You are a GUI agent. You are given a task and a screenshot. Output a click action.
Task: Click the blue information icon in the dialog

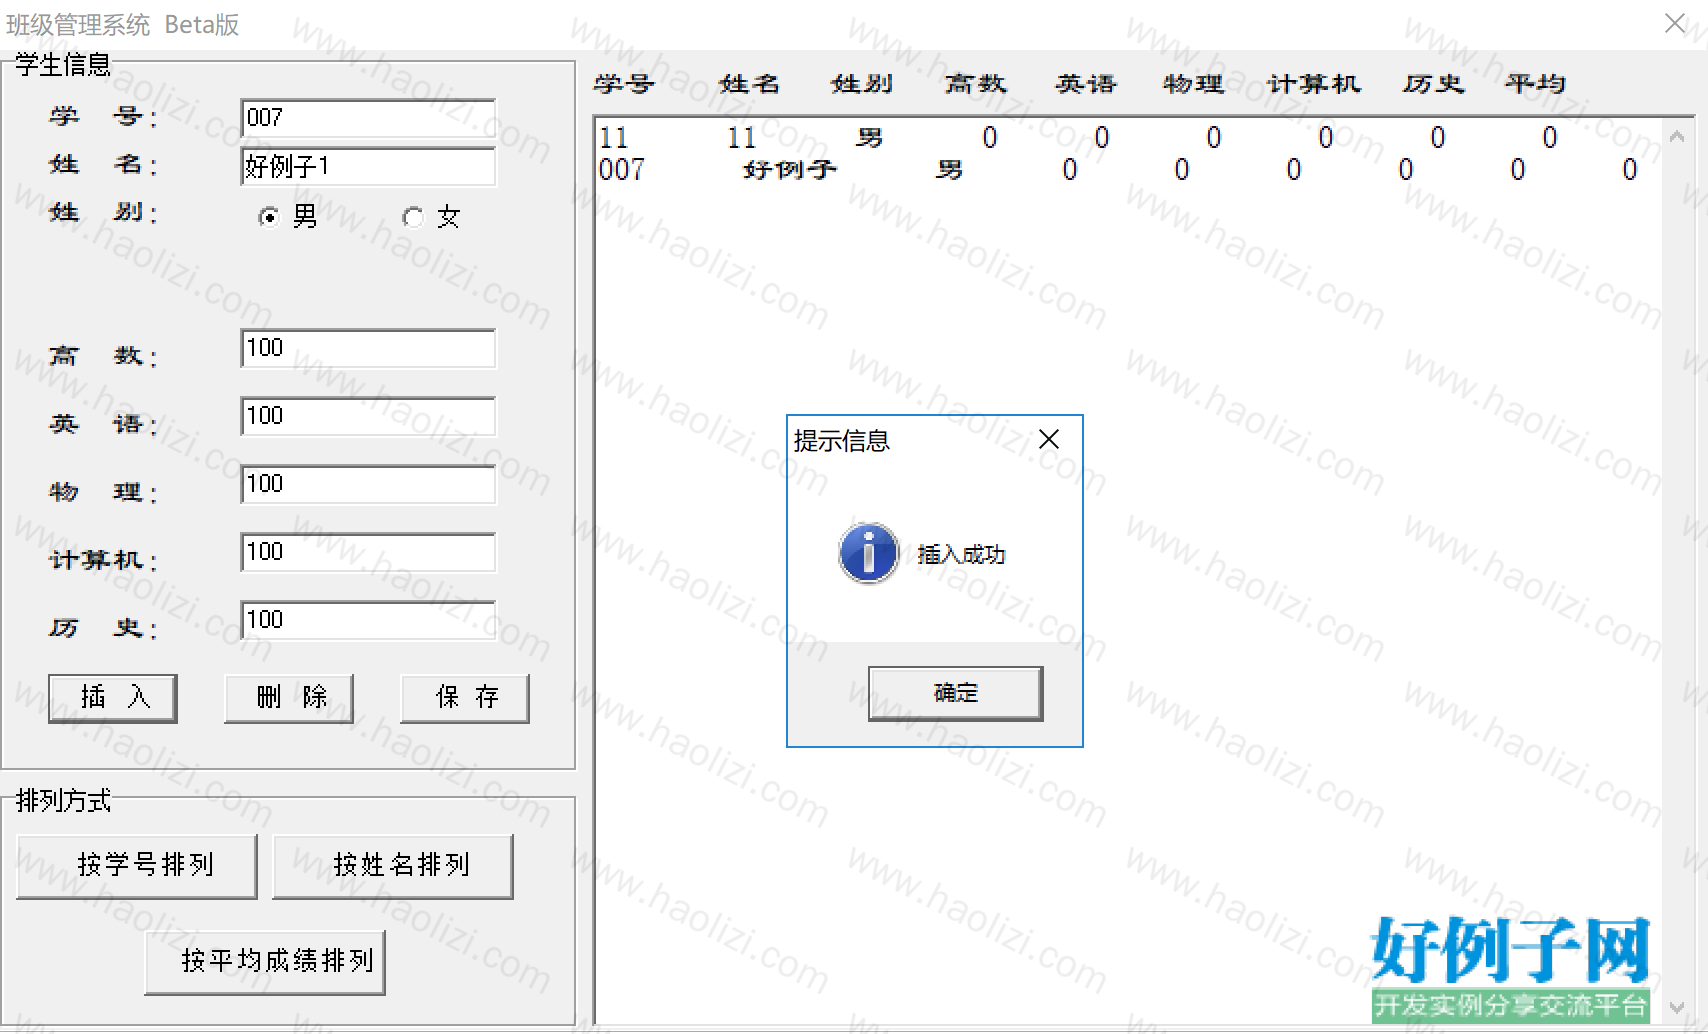point(868,553)
